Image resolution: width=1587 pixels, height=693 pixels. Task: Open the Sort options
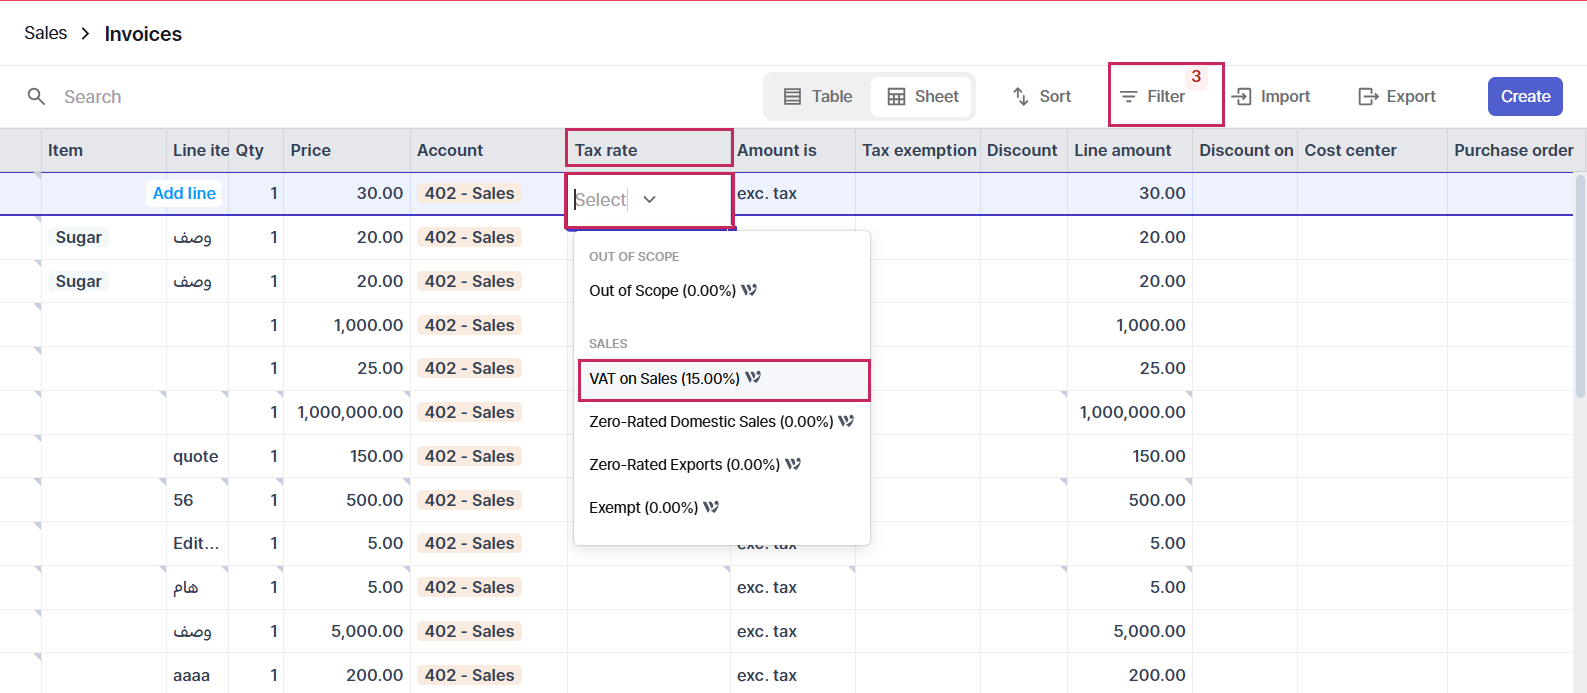(x=1042, y=96)
